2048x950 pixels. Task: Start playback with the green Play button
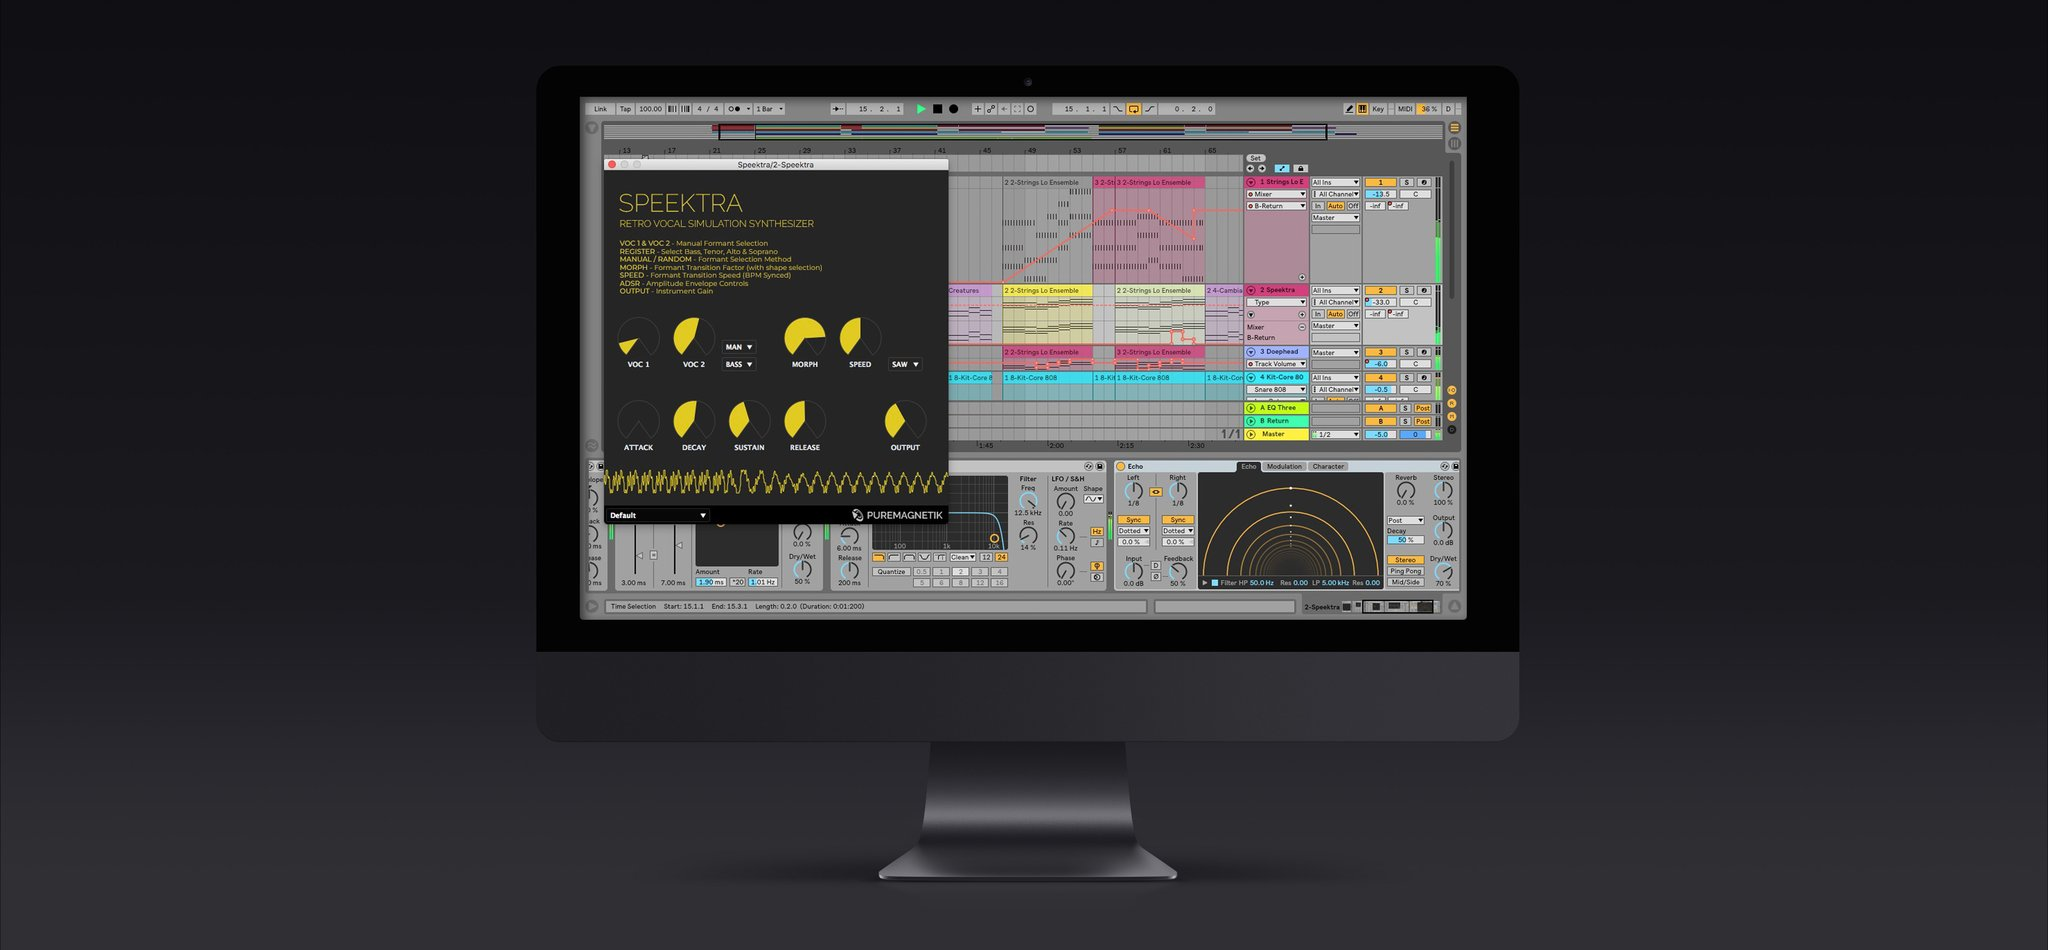coord(921,109)
